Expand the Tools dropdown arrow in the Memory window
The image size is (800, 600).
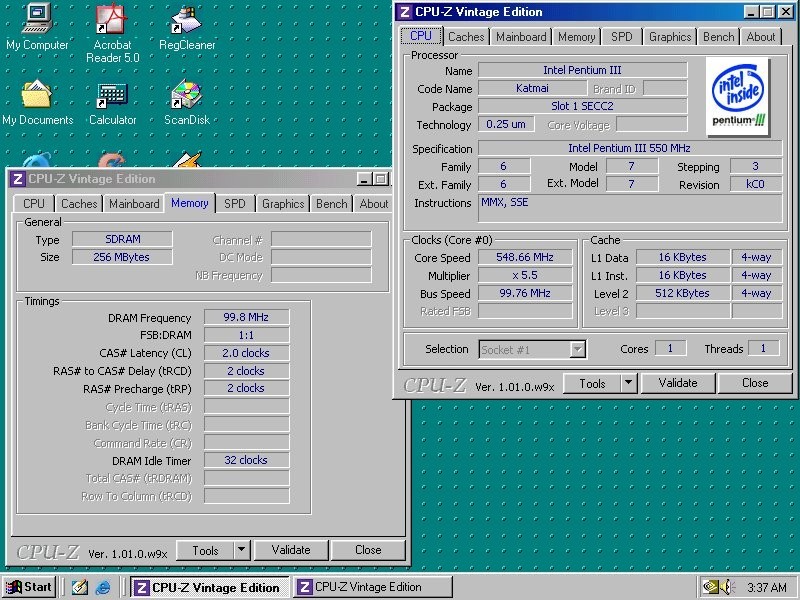click(241, 550)
